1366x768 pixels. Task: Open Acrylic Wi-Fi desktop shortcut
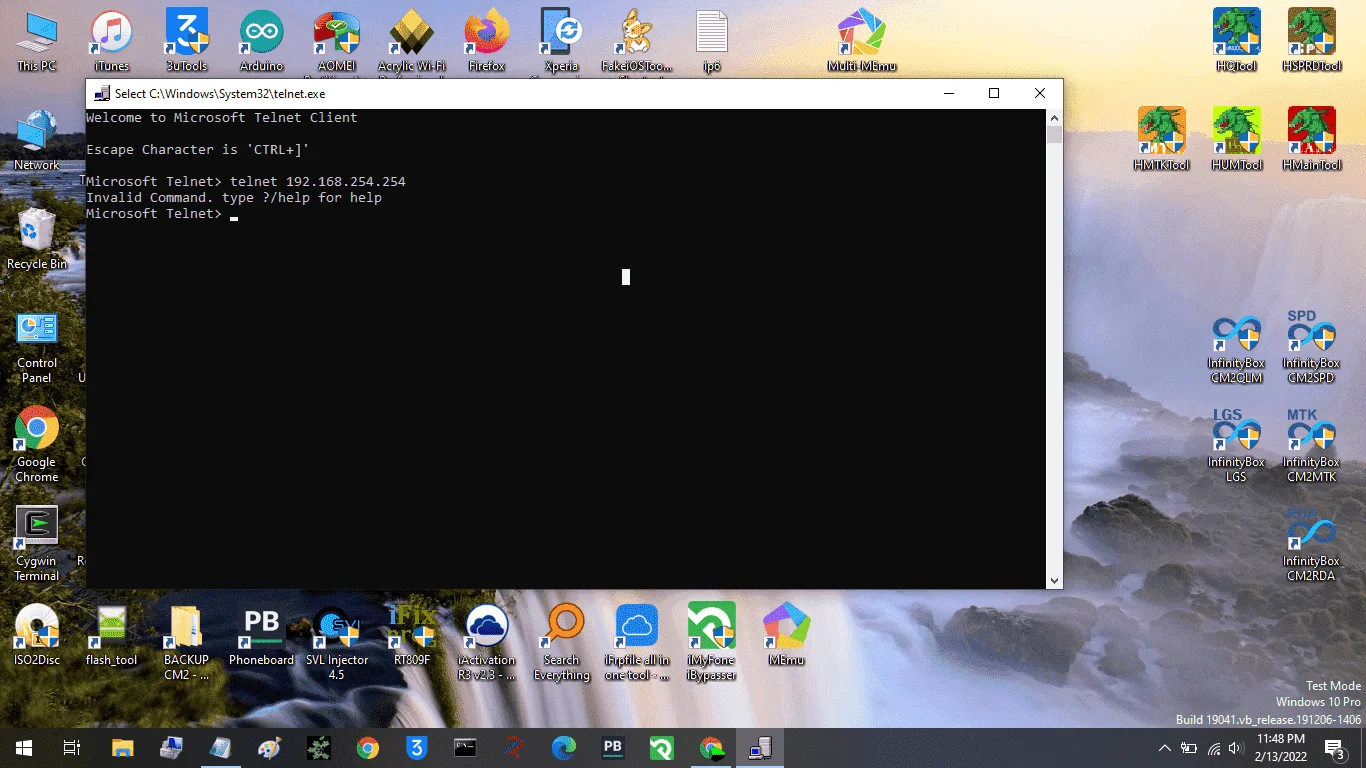(x=411, y=41)
